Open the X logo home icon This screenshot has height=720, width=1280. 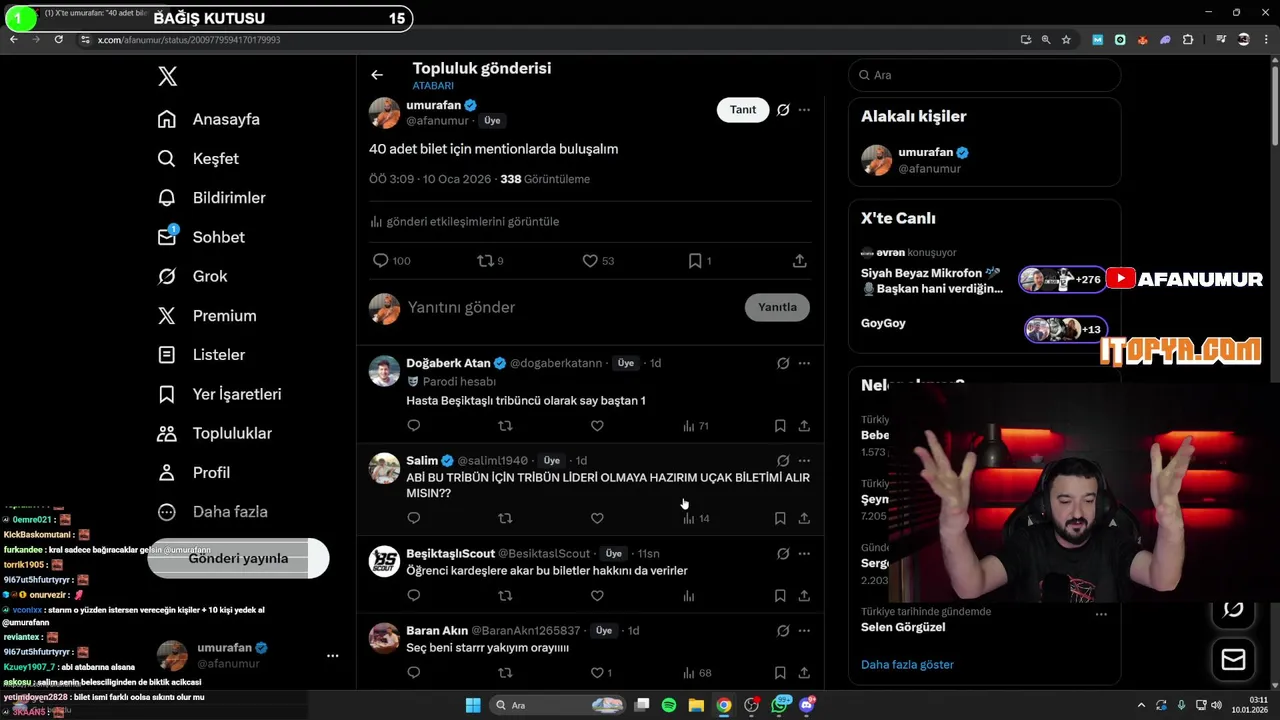click(168, 77)
